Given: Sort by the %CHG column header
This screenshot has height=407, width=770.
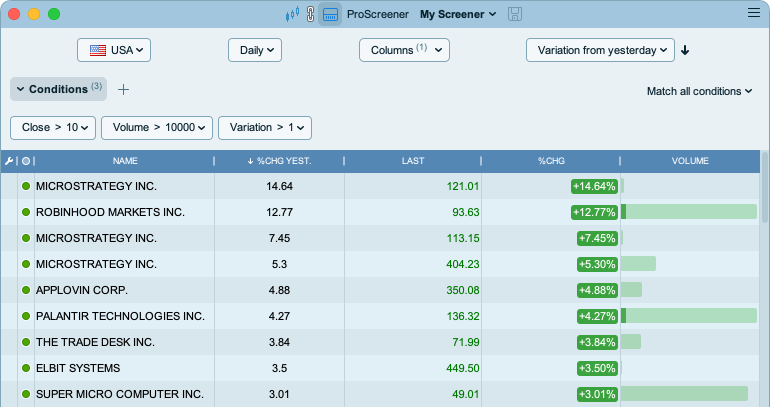Looking at the screenshot, I should [551, 161].
